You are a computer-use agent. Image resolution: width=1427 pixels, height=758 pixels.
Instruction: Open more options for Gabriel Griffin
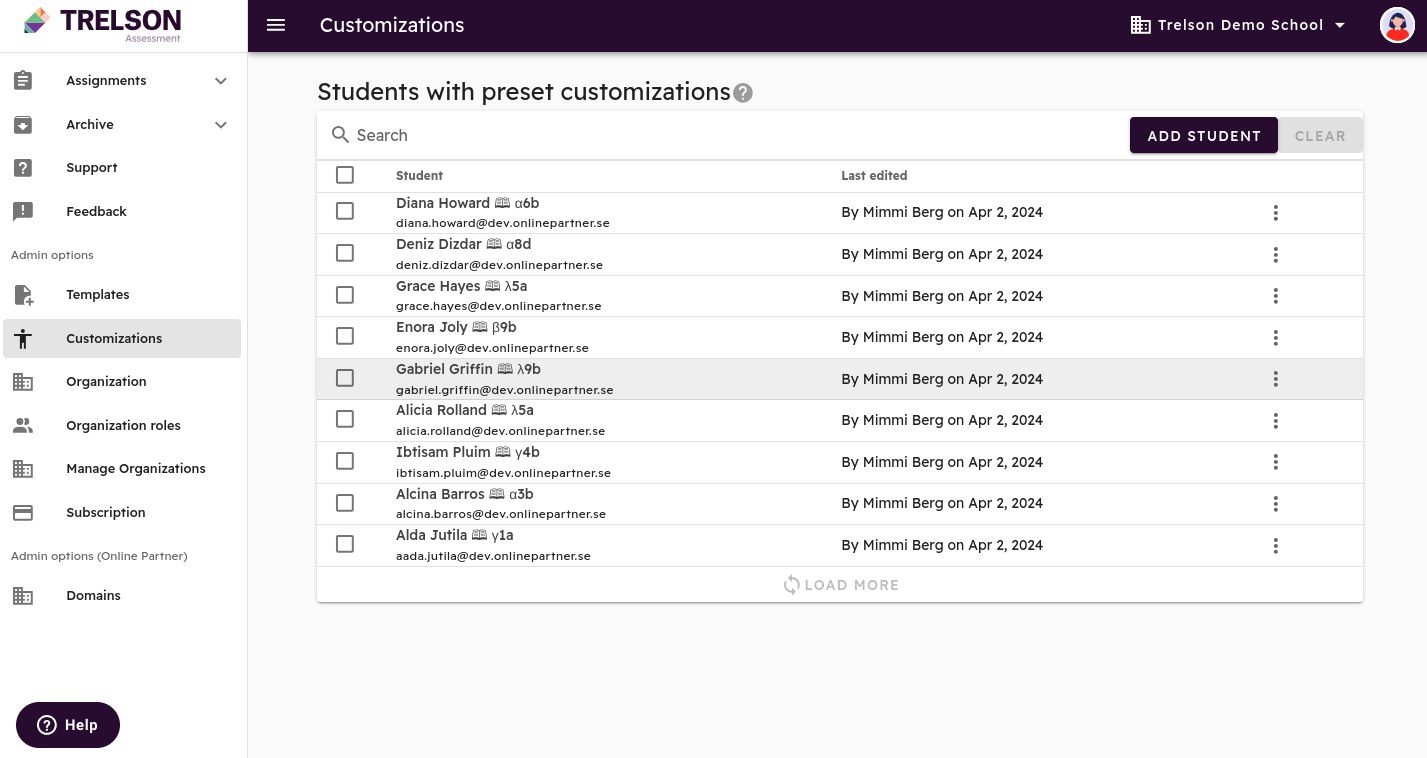(x=1275, y=379)
